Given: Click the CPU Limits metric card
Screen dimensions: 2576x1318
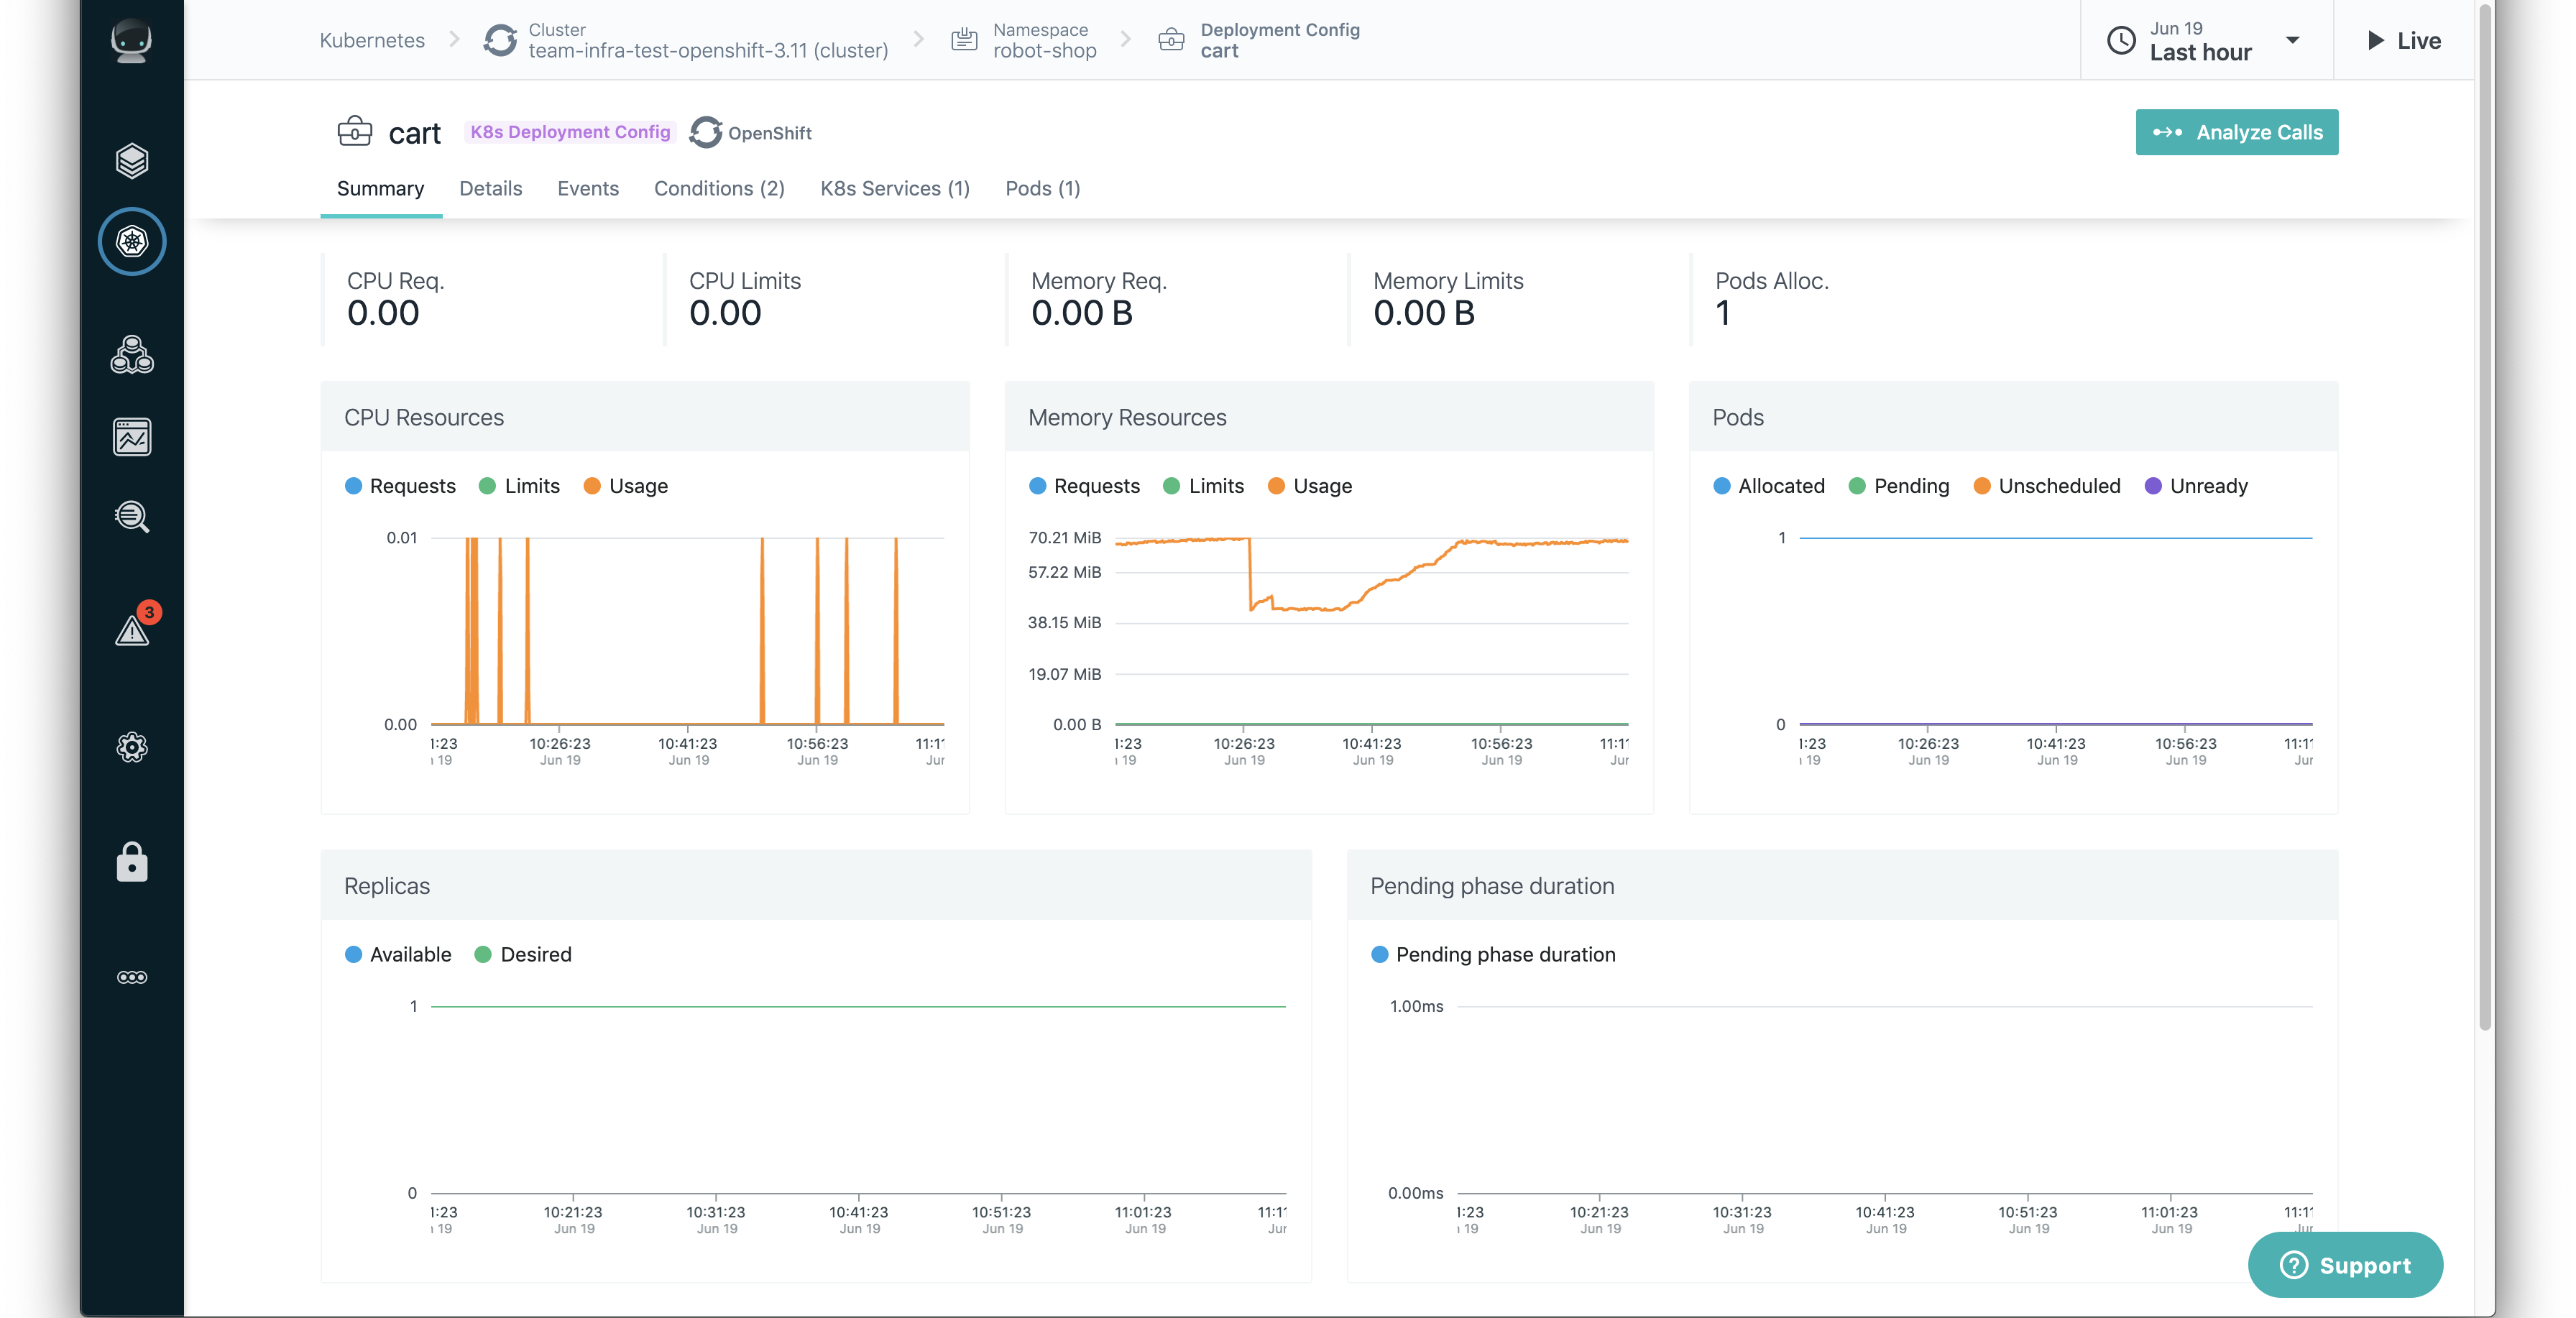Looking at the screenshot, I should click(833, 299).
